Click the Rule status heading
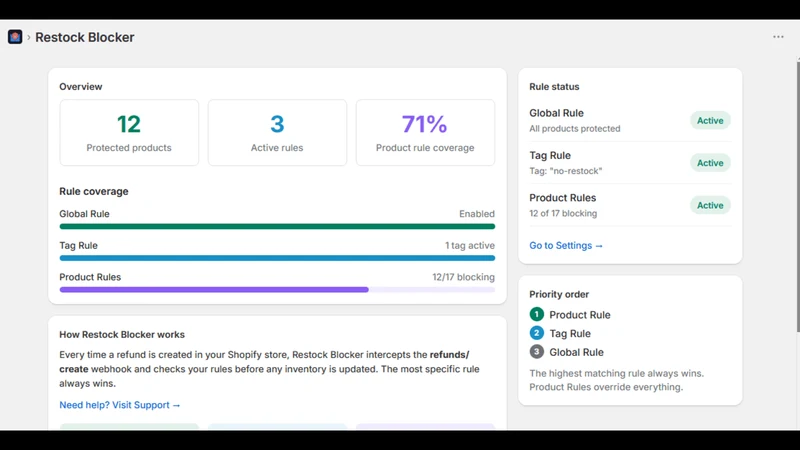The height and width of the screenshot is (450, 800). point(554,87)
